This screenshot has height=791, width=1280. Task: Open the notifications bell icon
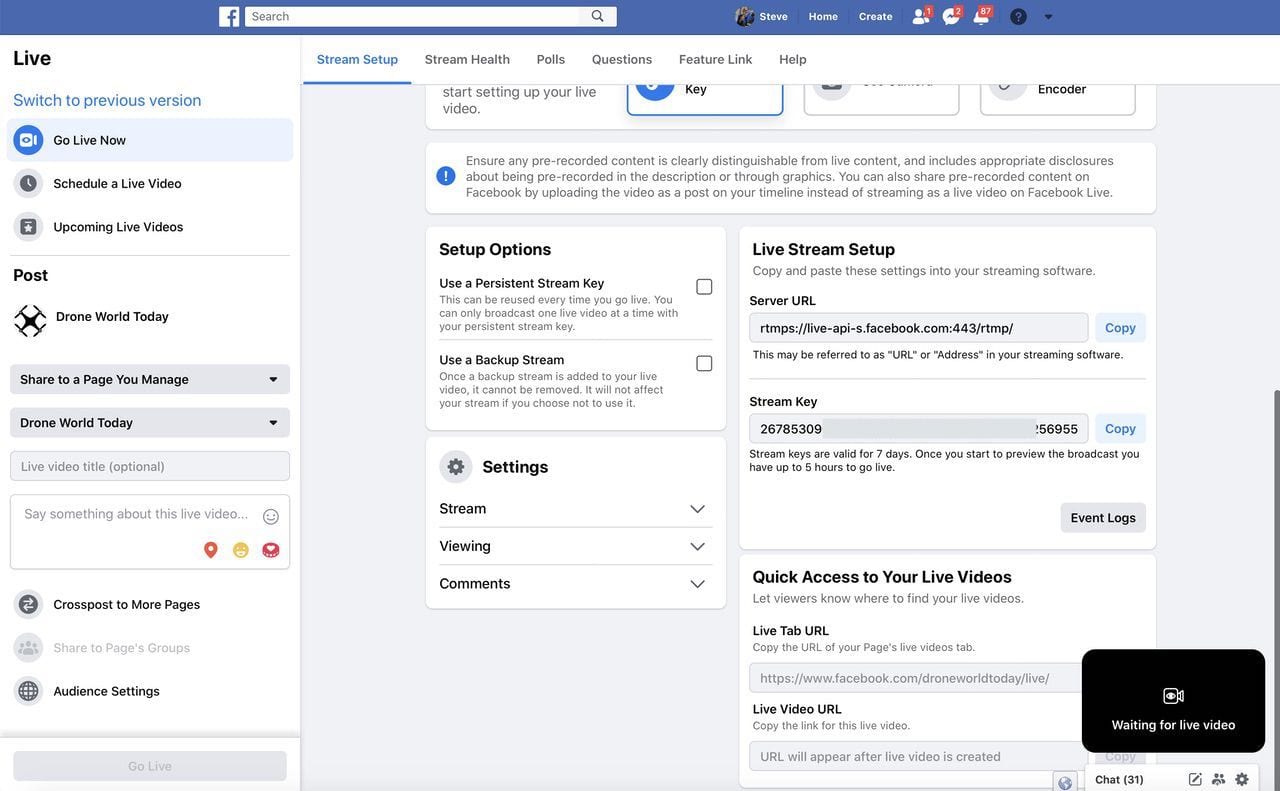point(981,16)
